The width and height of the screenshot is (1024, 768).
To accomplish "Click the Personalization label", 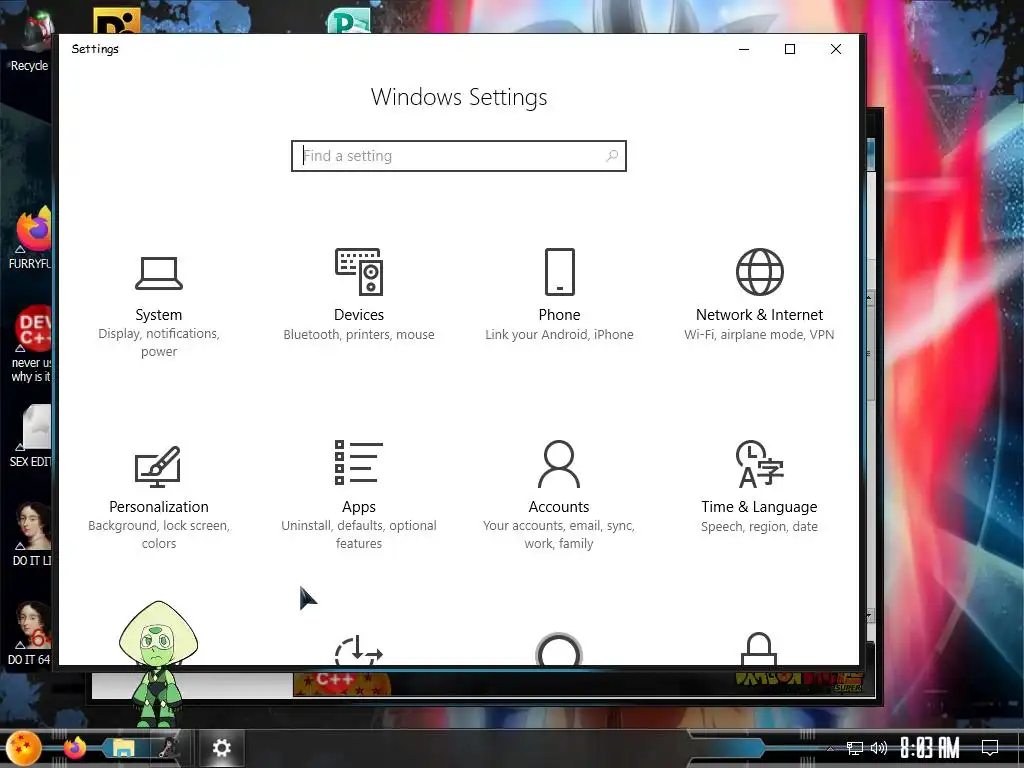I will (159, 507).
